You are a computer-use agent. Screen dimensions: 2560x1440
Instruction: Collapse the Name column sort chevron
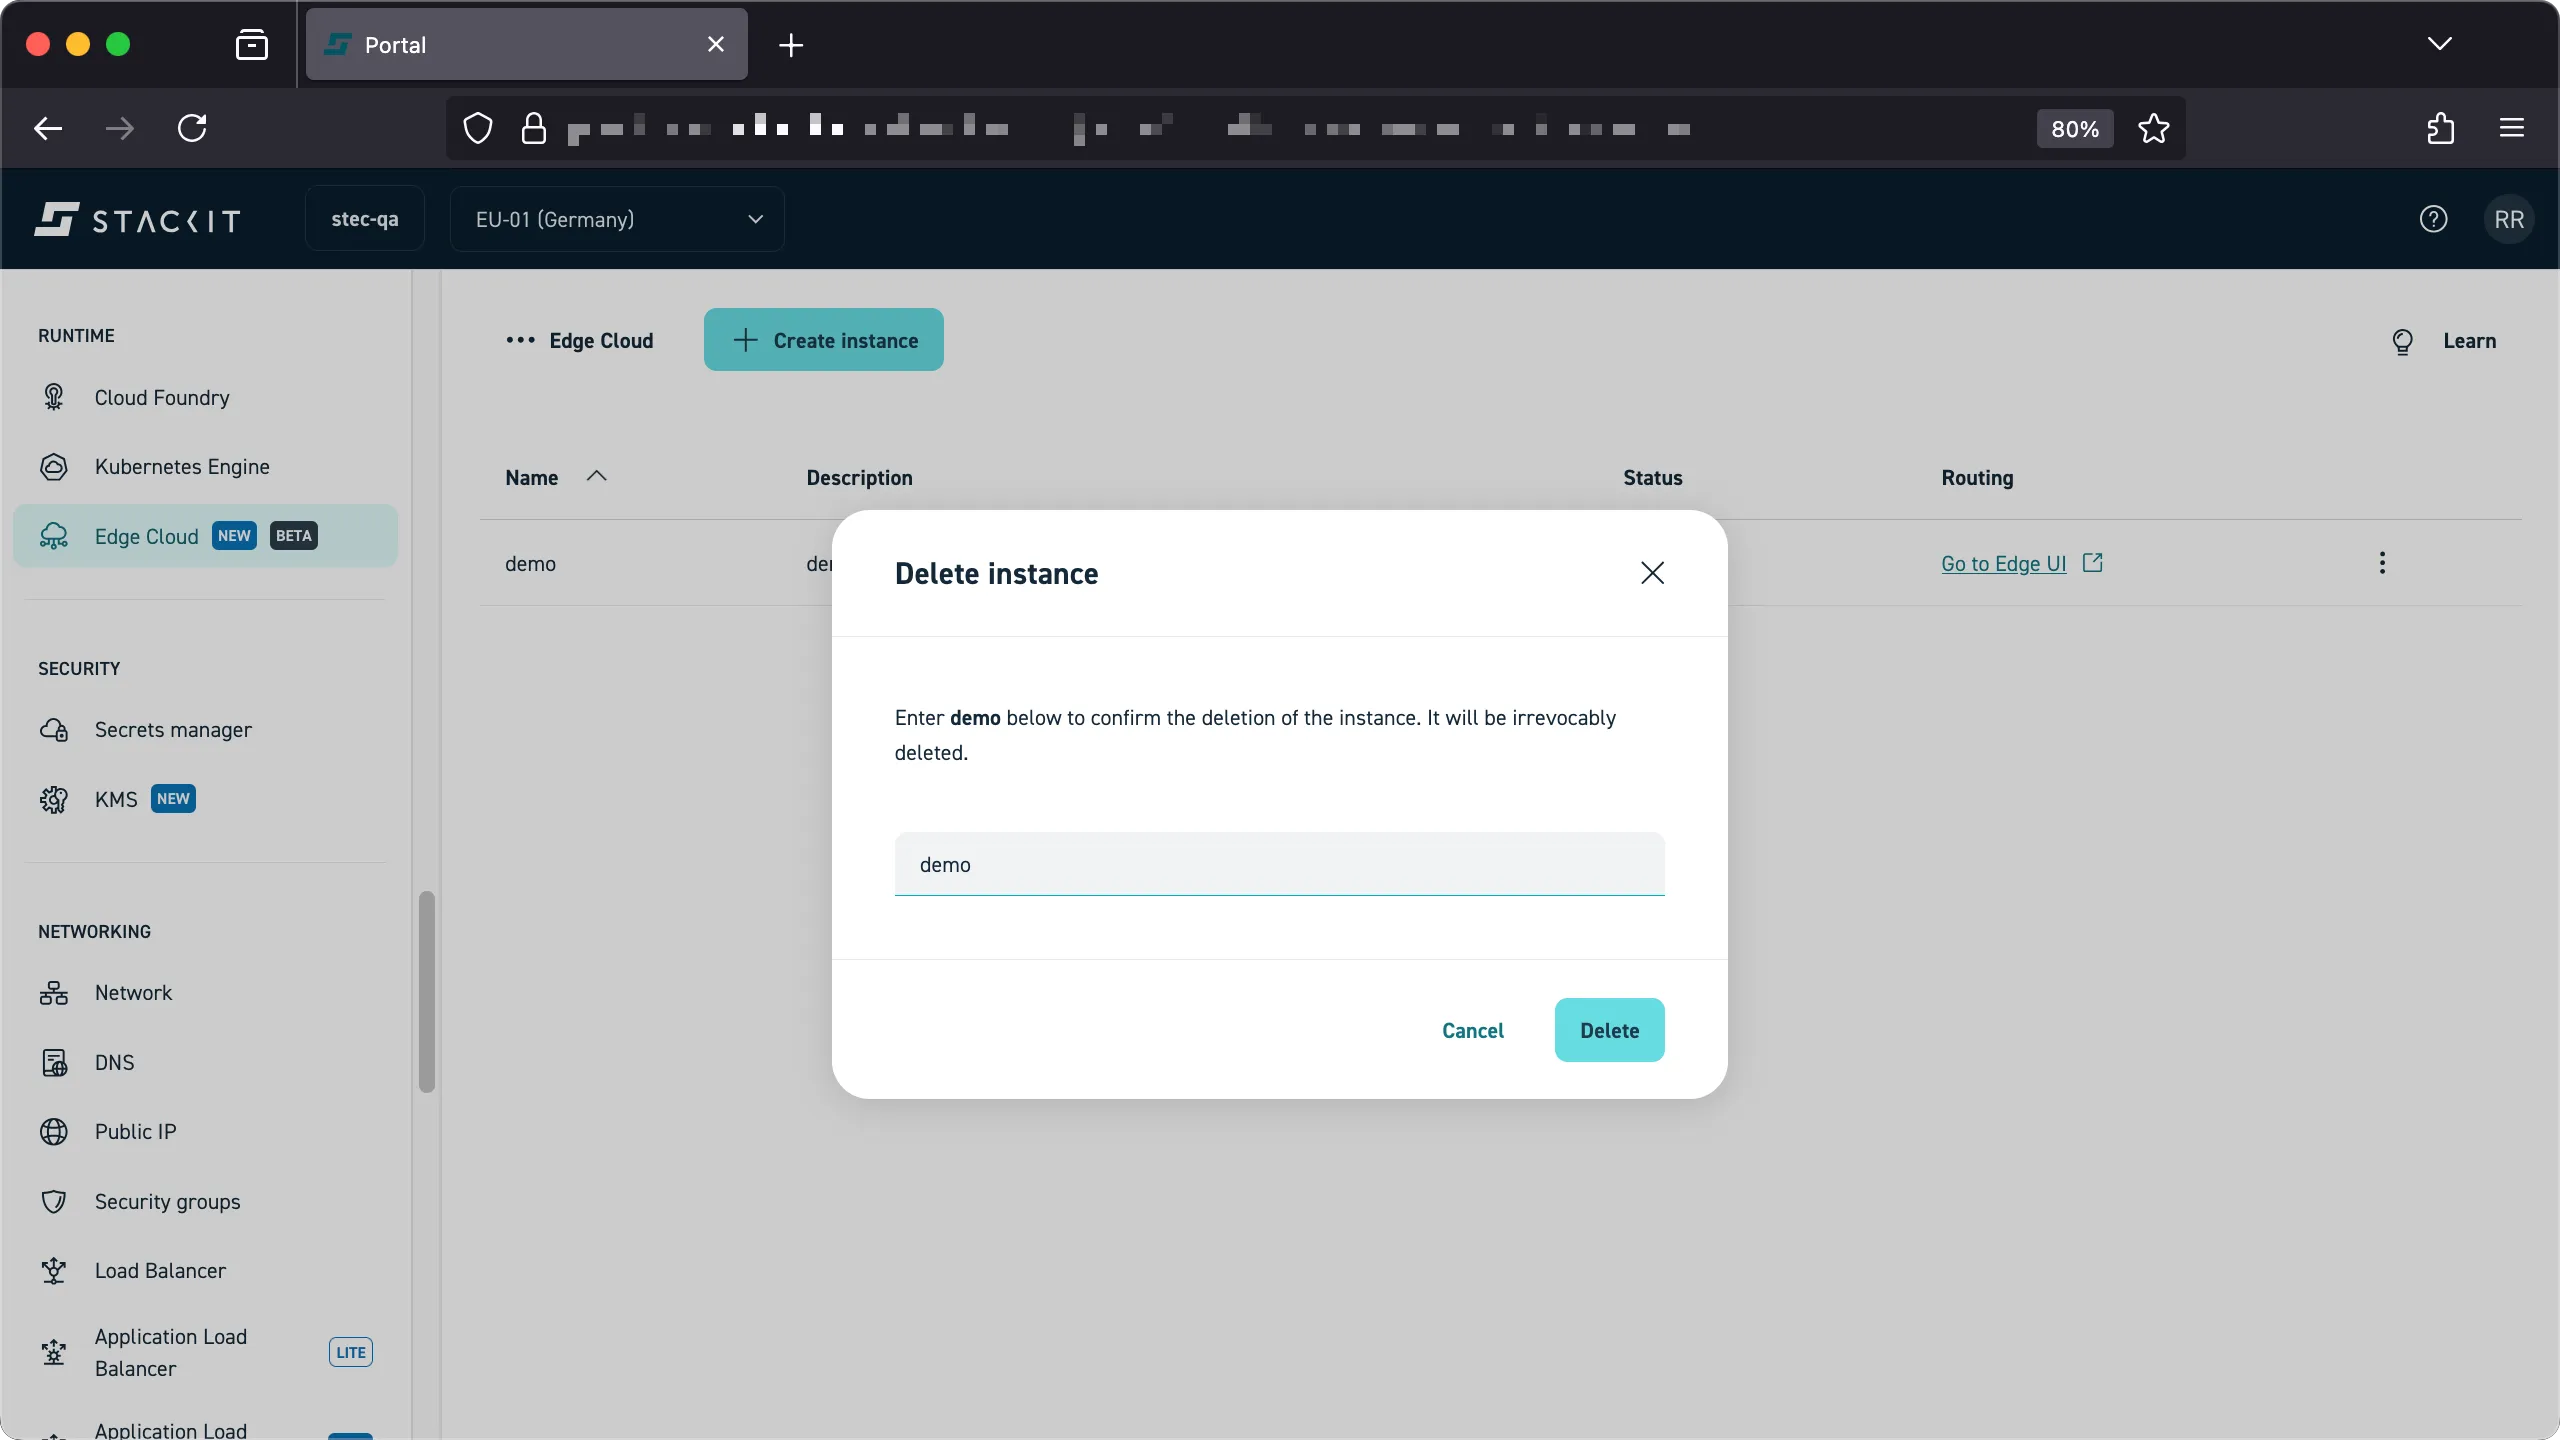[596, 477]
